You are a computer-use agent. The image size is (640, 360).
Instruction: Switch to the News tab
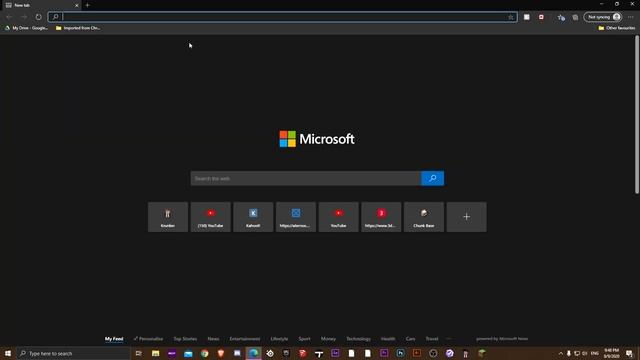(x=213, y=339)
